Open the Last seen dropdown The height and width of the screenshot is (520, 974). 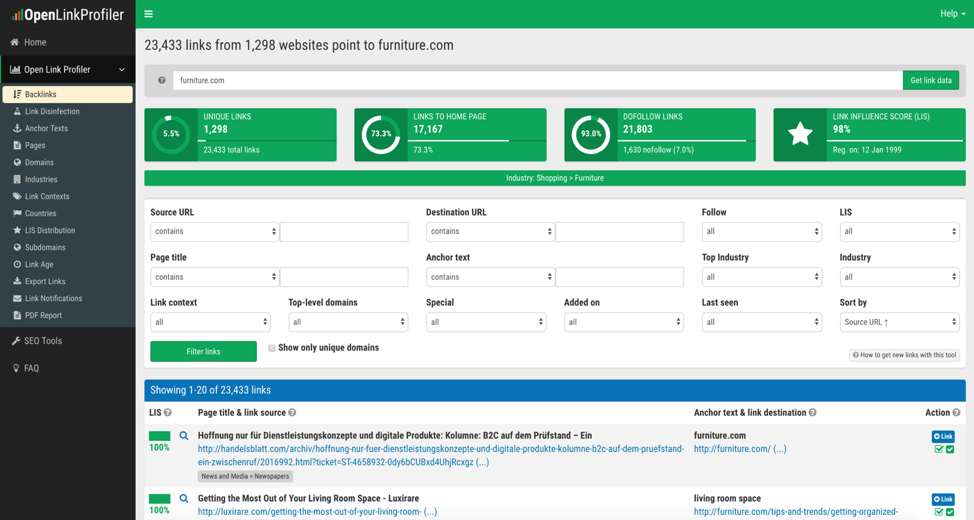pyautogui.click(x=762, y=322)
